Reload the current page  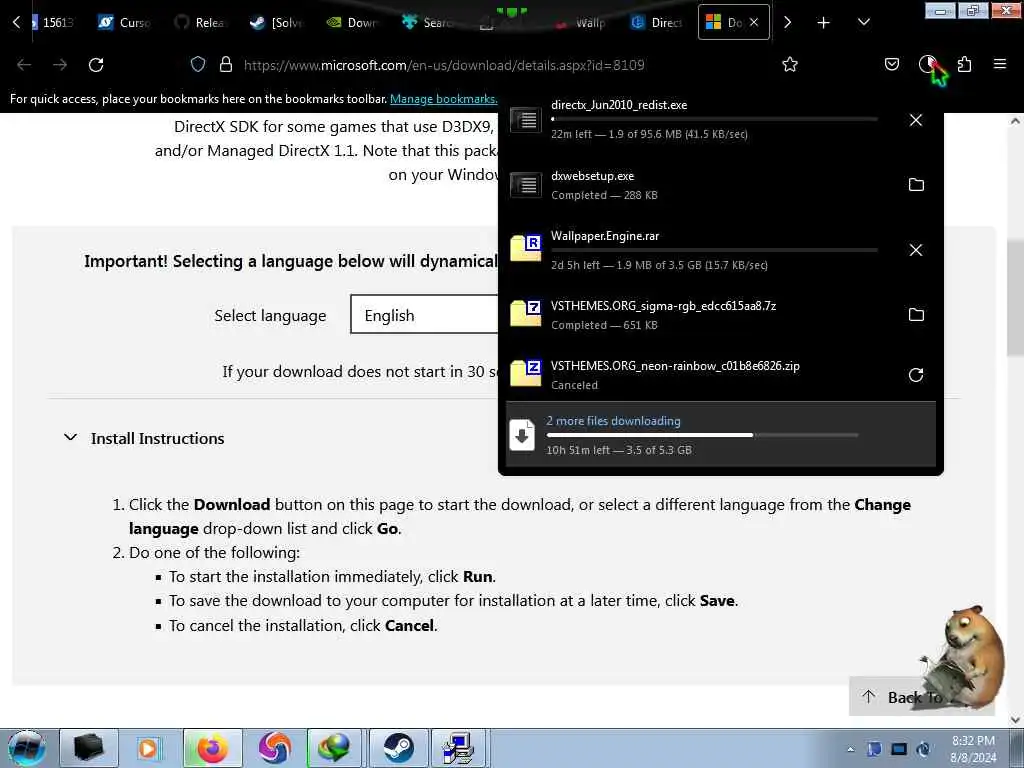click(x=96, y=65)
